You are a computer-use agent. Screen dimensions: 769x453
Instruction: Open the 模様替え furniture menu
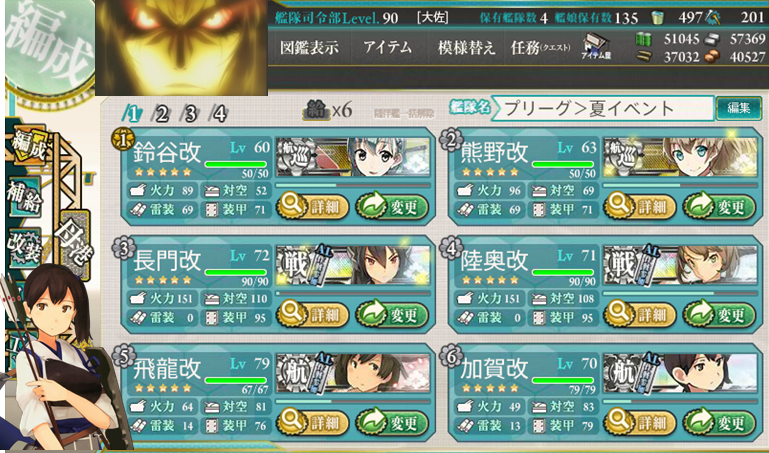[x=466, y=48]
